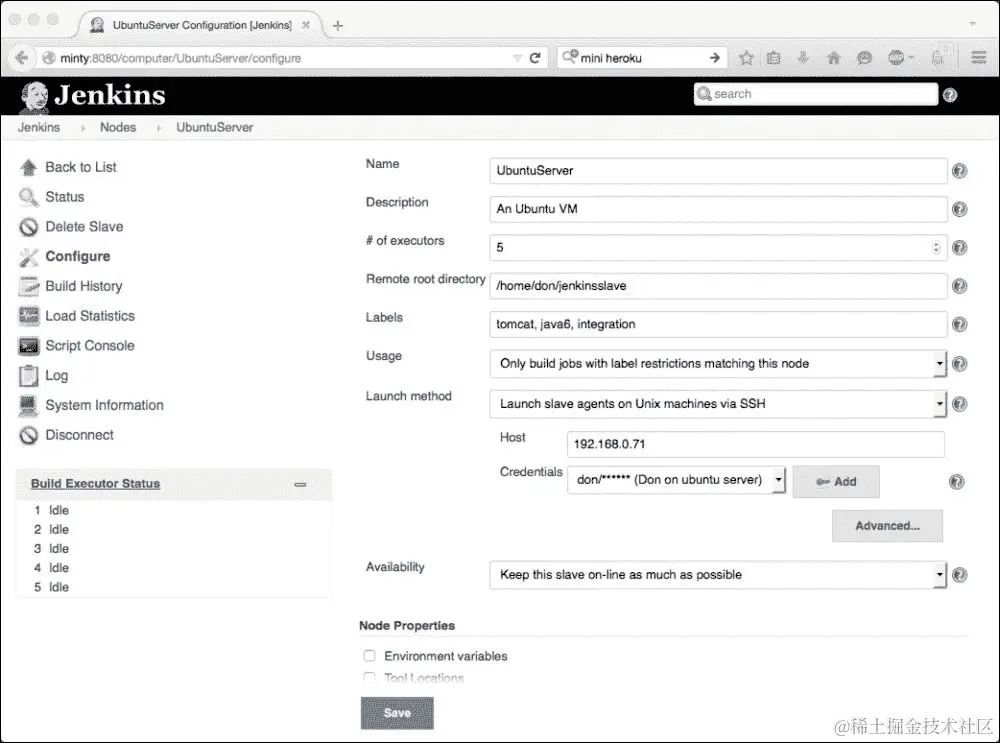Open help for the Usage dropdown
This screenshot has width=1000, height=743.
tap(959, 364)
